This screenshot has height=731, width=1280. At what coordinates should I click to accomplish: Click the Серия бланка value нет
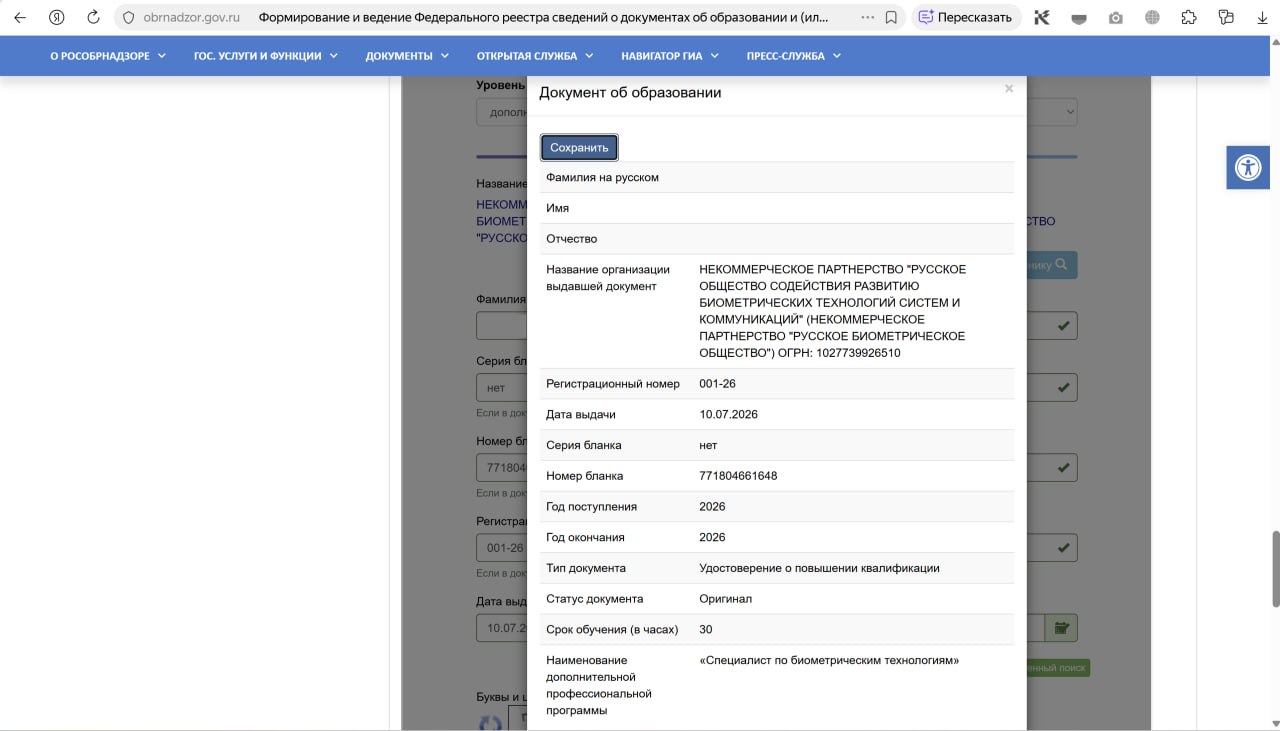[708, 445]
